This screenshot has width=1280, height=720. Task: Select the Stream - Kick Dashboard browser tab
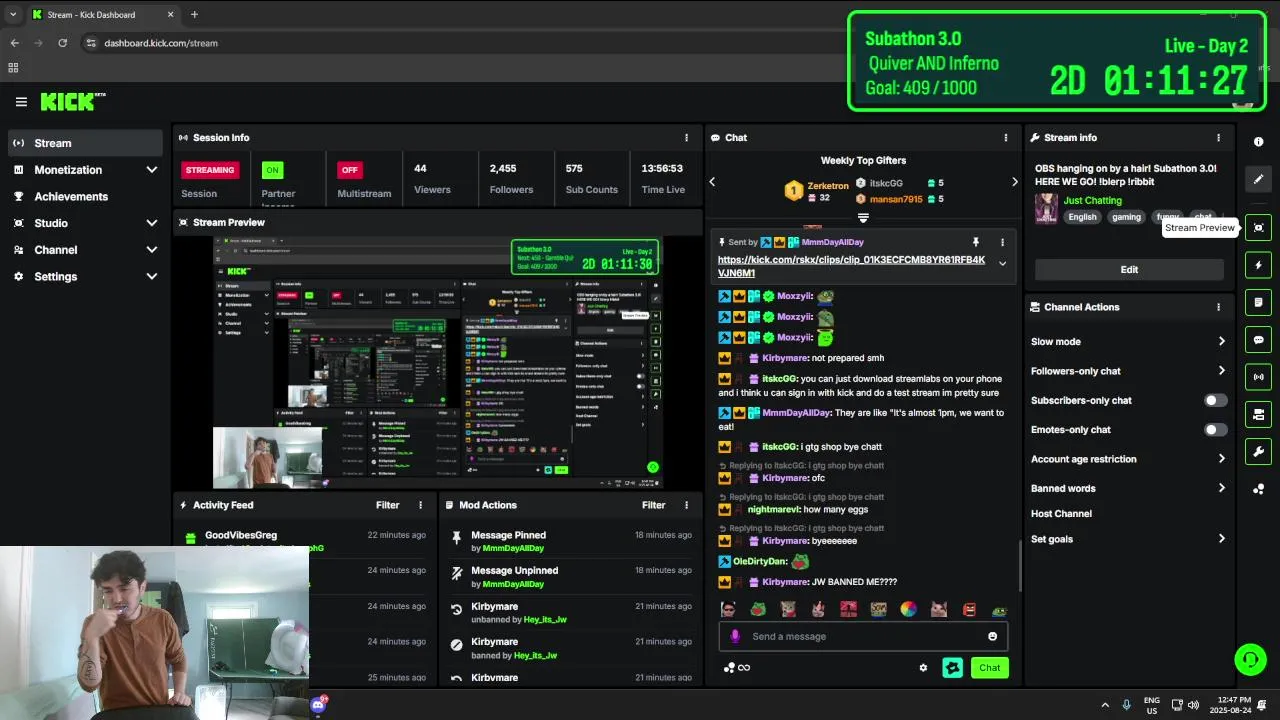[103, 15]
